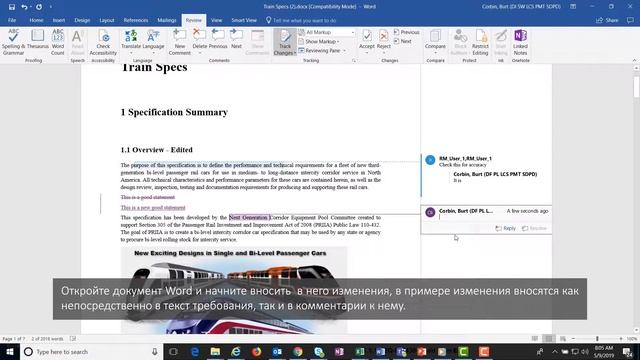Open the File menu
Image resolution: width=640 pixels, height=360 pixels.
12,20
